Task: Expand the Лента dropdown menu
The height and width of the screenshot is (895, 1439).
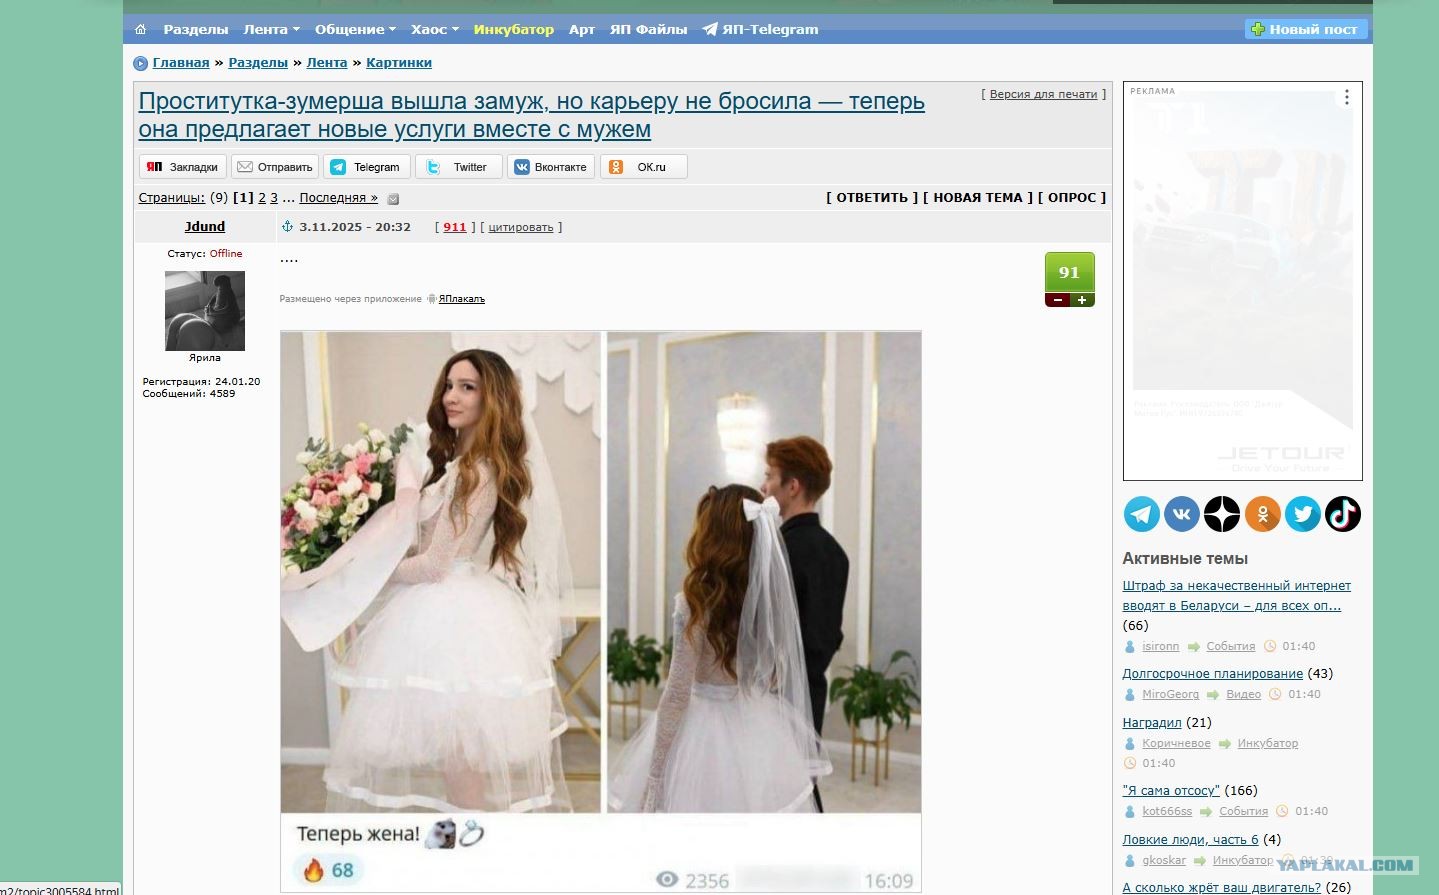Action: click(271, 30)
